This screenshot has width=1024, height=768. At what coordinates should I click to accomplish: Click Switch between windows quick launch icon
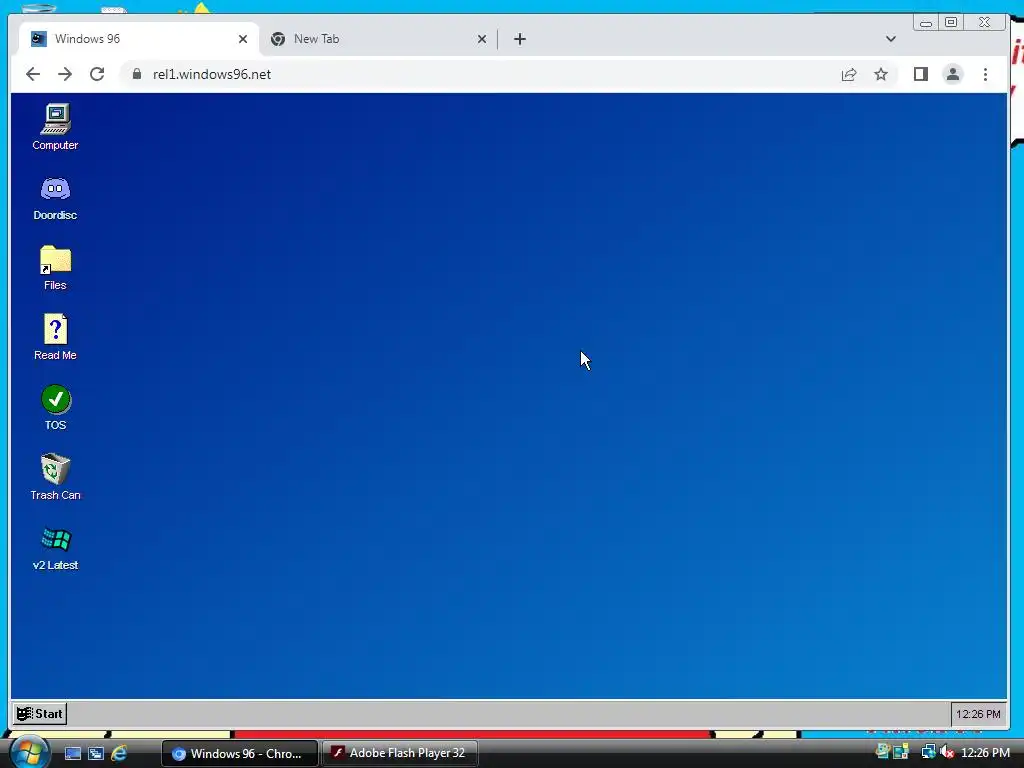(96, 754)
